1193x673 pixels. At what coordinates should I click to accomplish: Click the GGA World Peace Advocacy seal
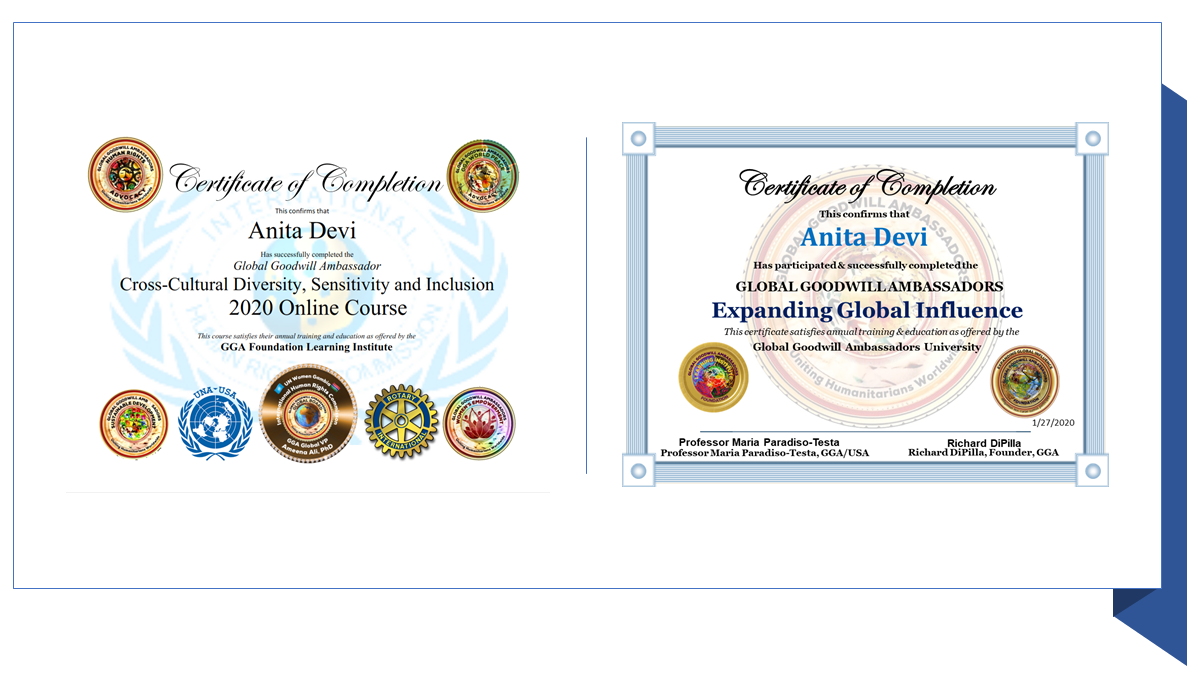point(482,175)
